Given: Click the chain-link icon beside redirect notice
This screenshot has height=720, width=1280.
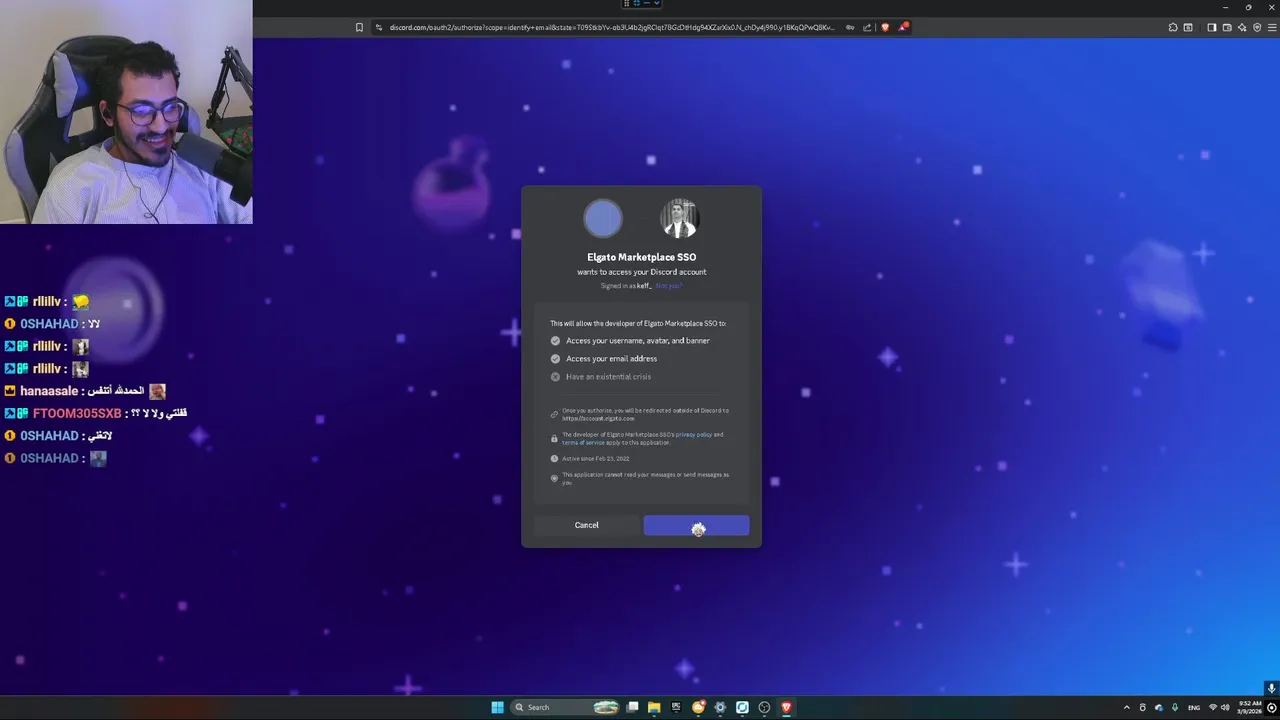Looking at the screenshot, I should coord(554,414).
